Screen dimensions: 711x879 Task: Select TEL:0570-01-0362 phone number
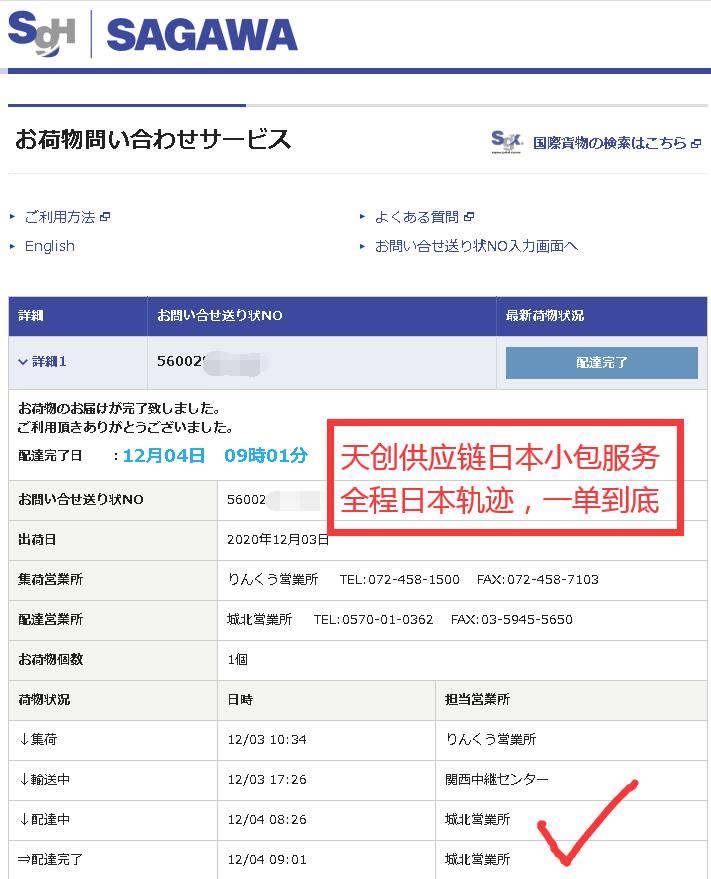(373, 619)
